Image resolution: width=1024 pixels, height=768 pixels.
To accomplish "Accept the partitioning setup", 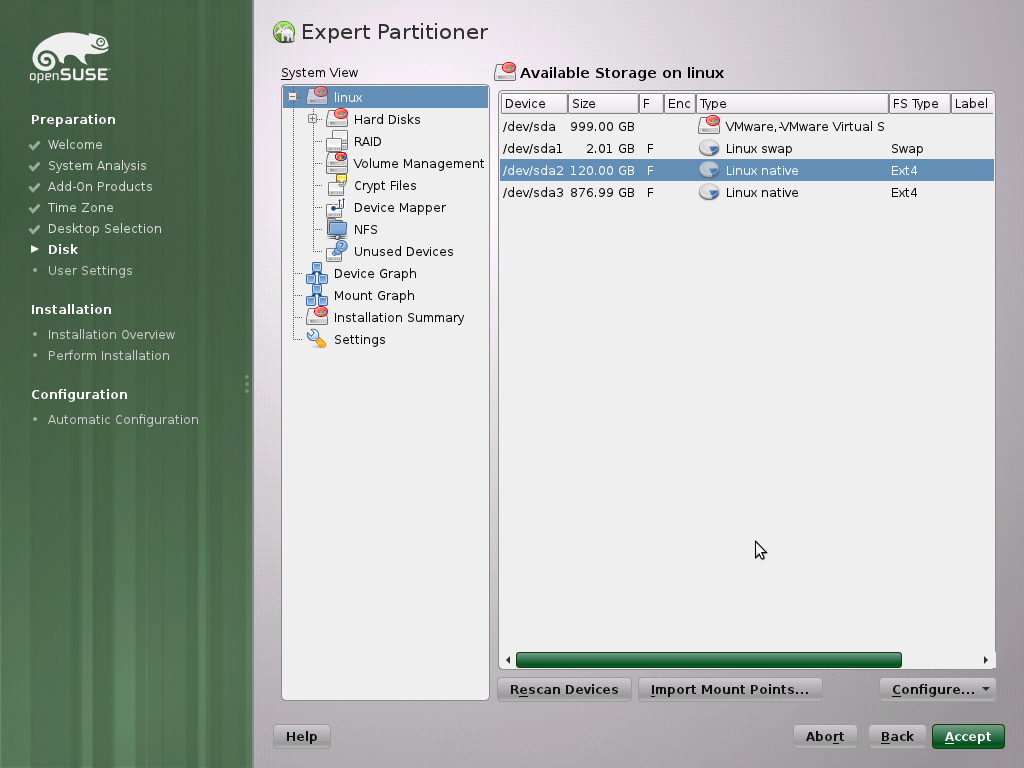I will tap(968, 736).
